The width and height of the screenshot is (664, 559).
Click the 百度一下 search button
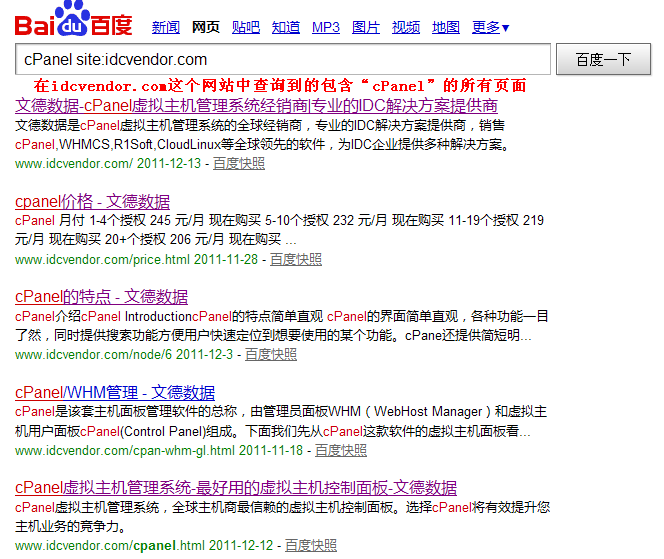(603, 59)
